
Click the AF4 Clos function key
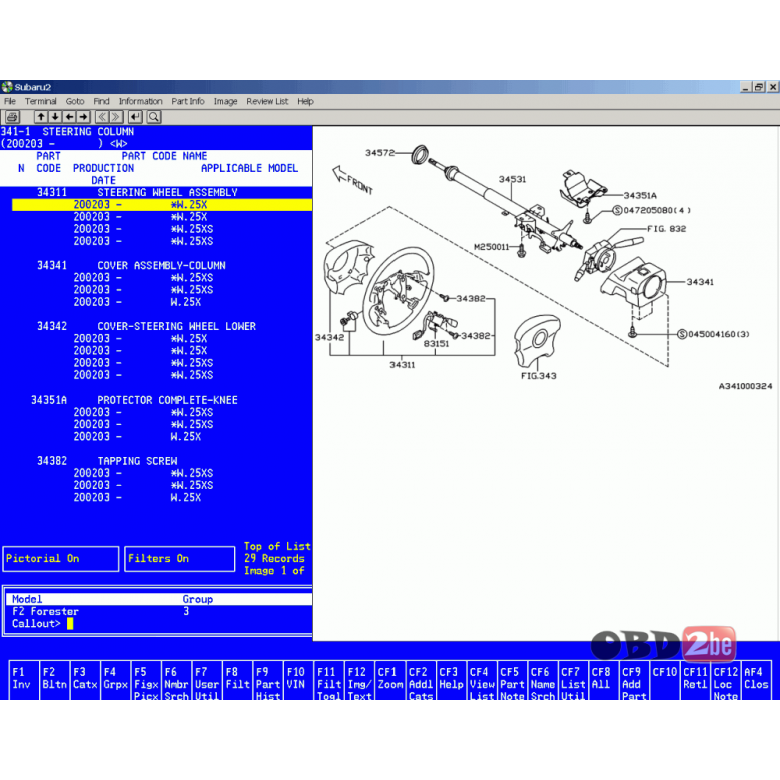click(757, 680)
